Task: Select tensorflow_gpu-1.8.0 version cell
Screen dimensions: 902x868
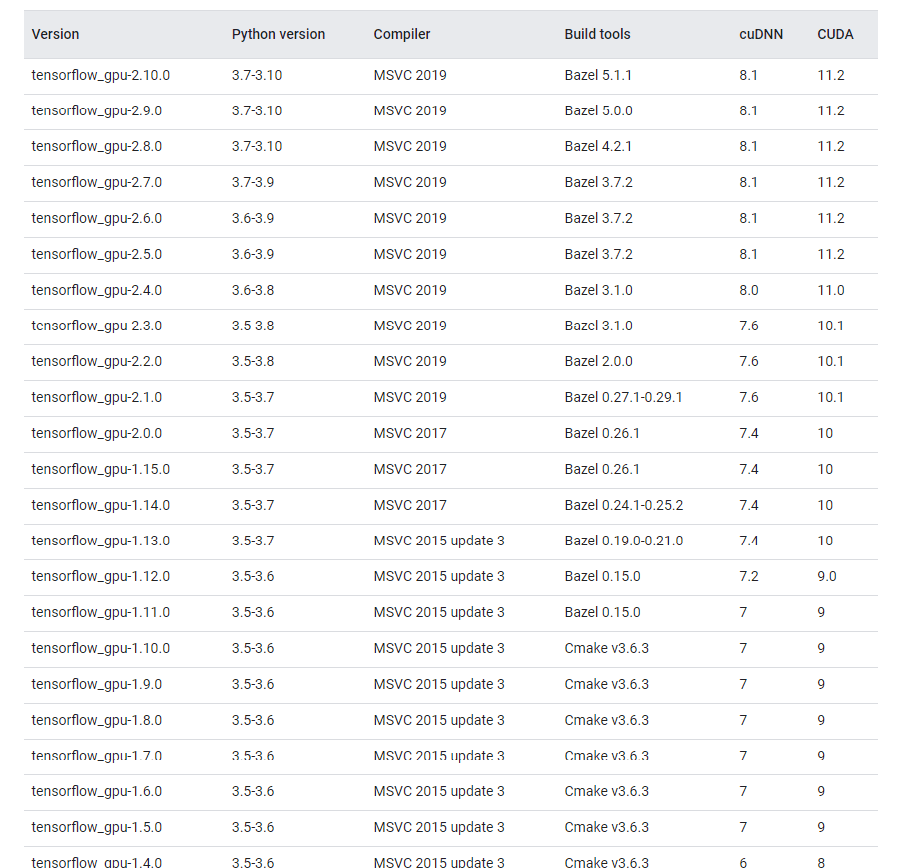Action: click(97, 721)
